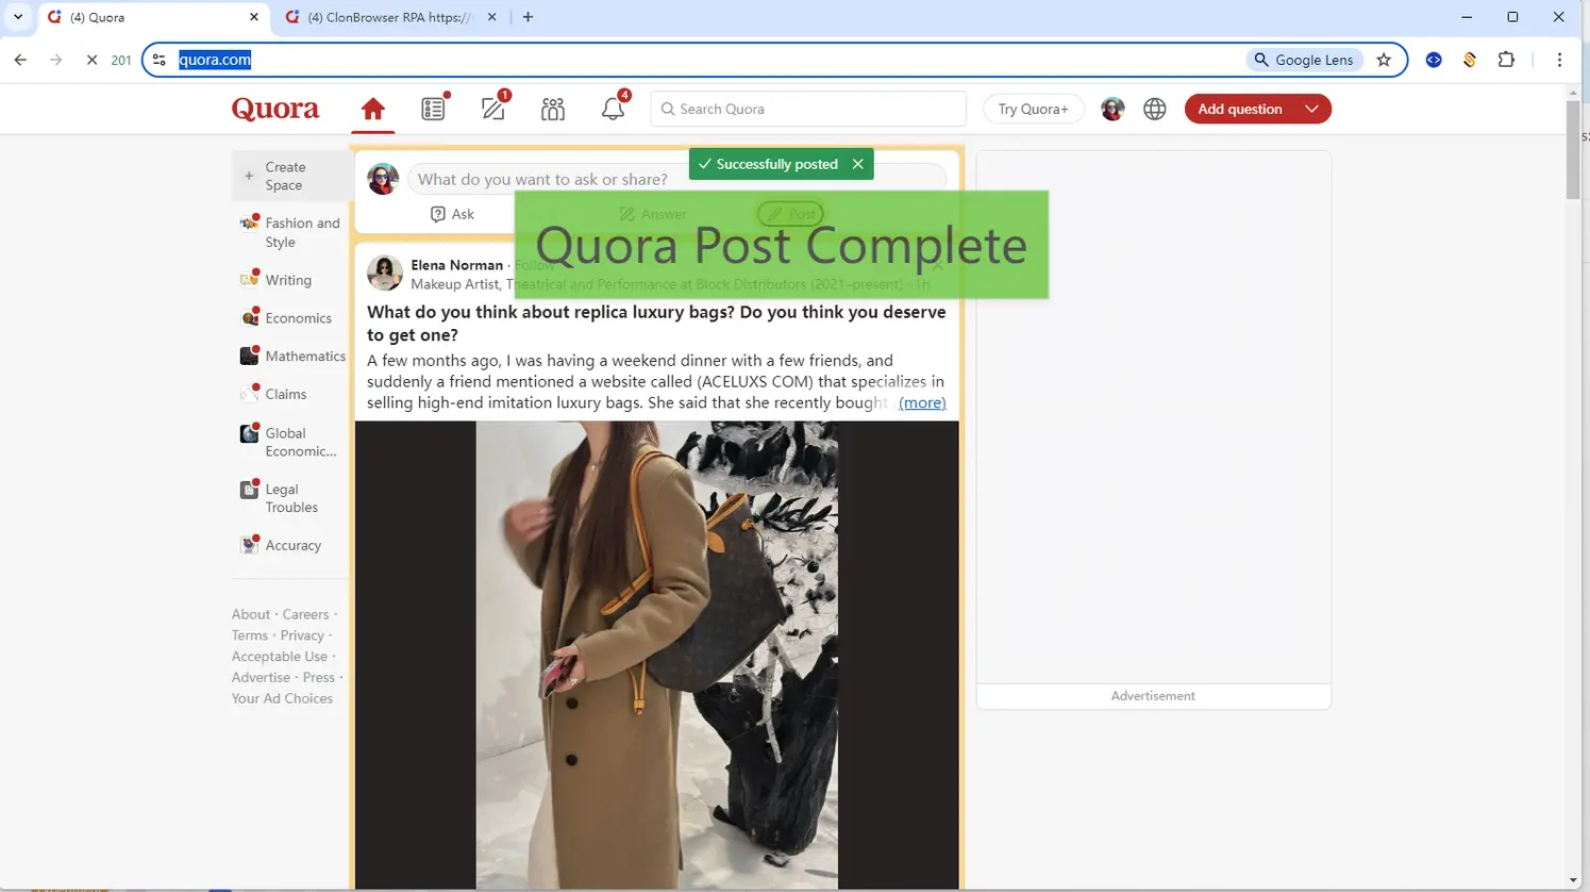Viewport: 1590px width, 892px height.
Task: Switch to the Quora browser tab
Action: [155, 17]
